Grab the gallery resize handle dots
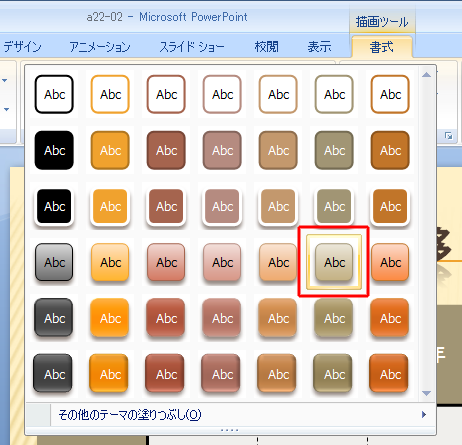Screen dimensions: 462x445 (229, 430)
